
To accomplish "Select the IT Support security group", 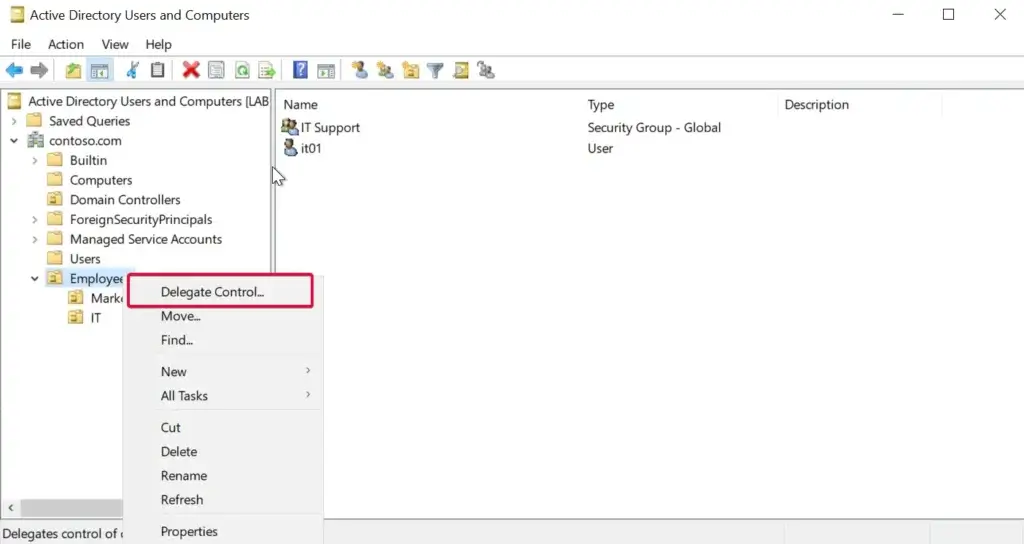I will [x=329, y=128].
